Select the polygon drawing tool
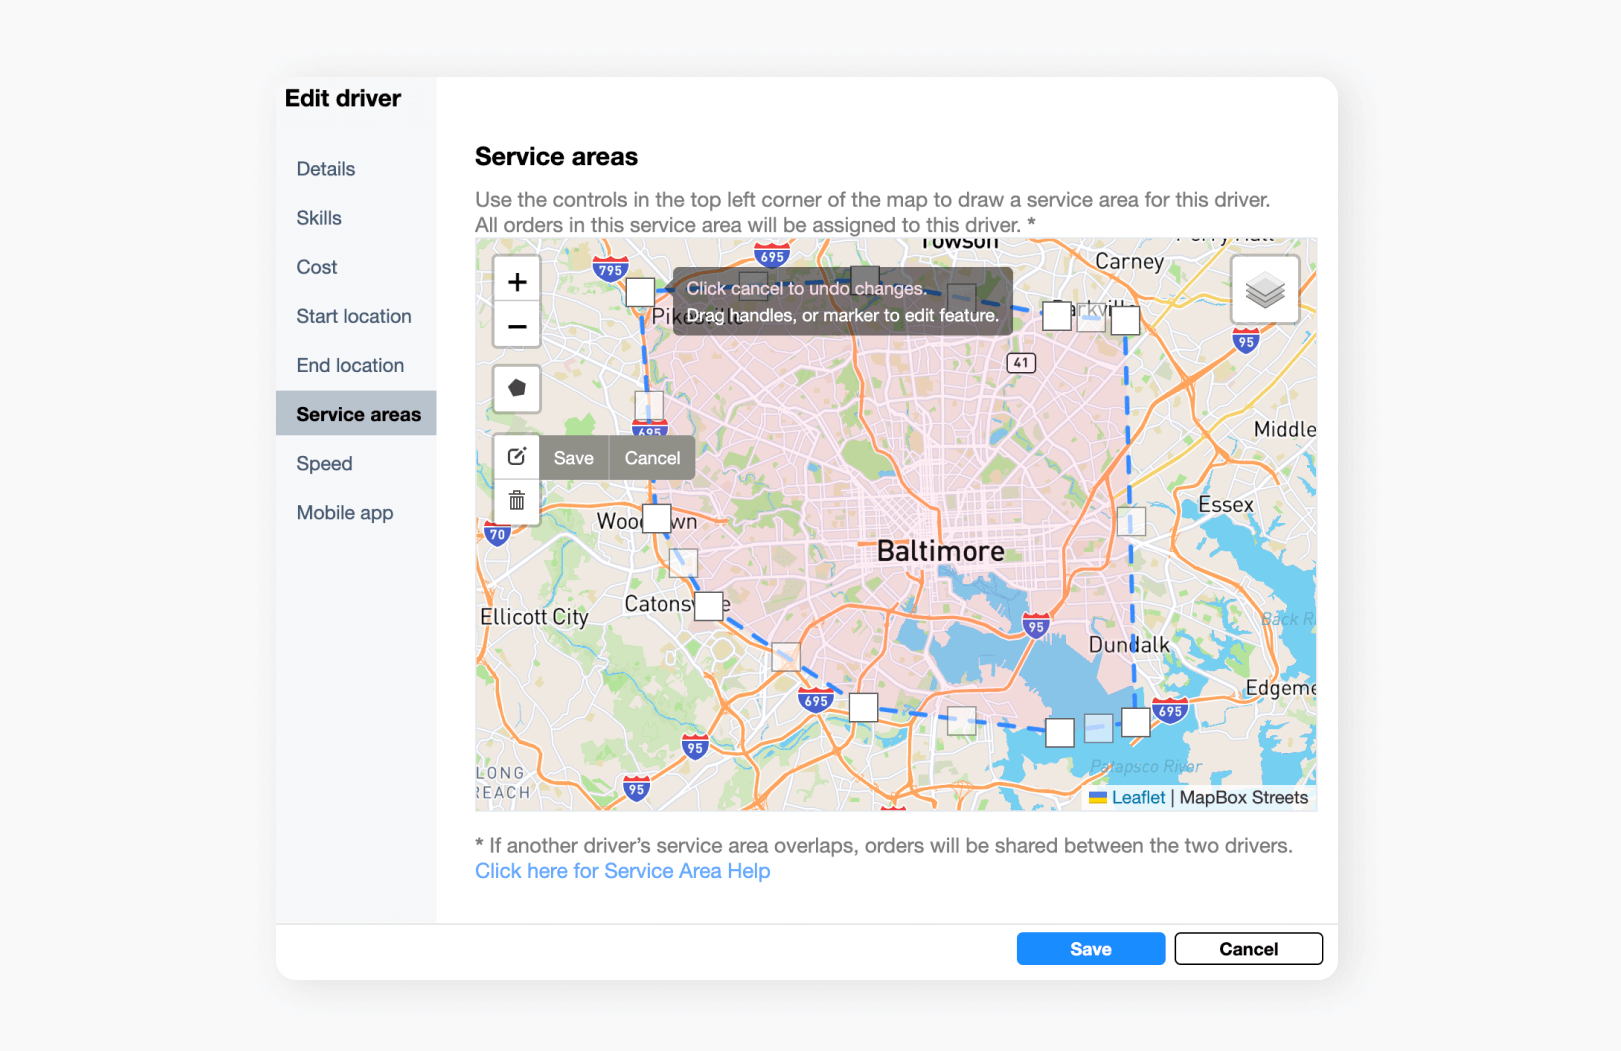The height and width of the screenshot is (1051, 1621). click(x=516, y=390)
